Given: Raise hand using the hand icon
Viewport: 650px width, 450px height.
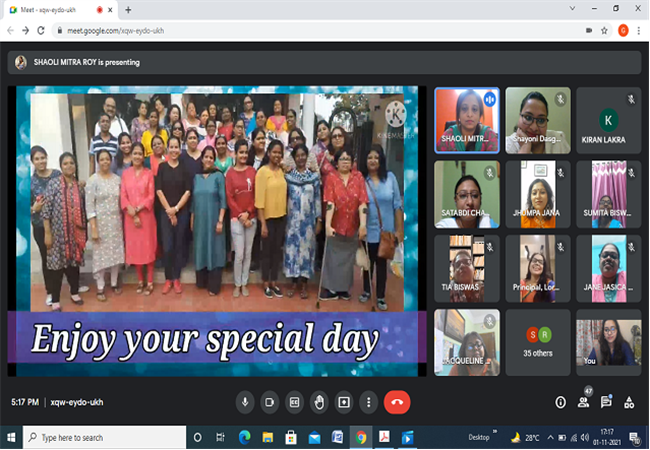Looking at the screenshot, I should (319, 402).
